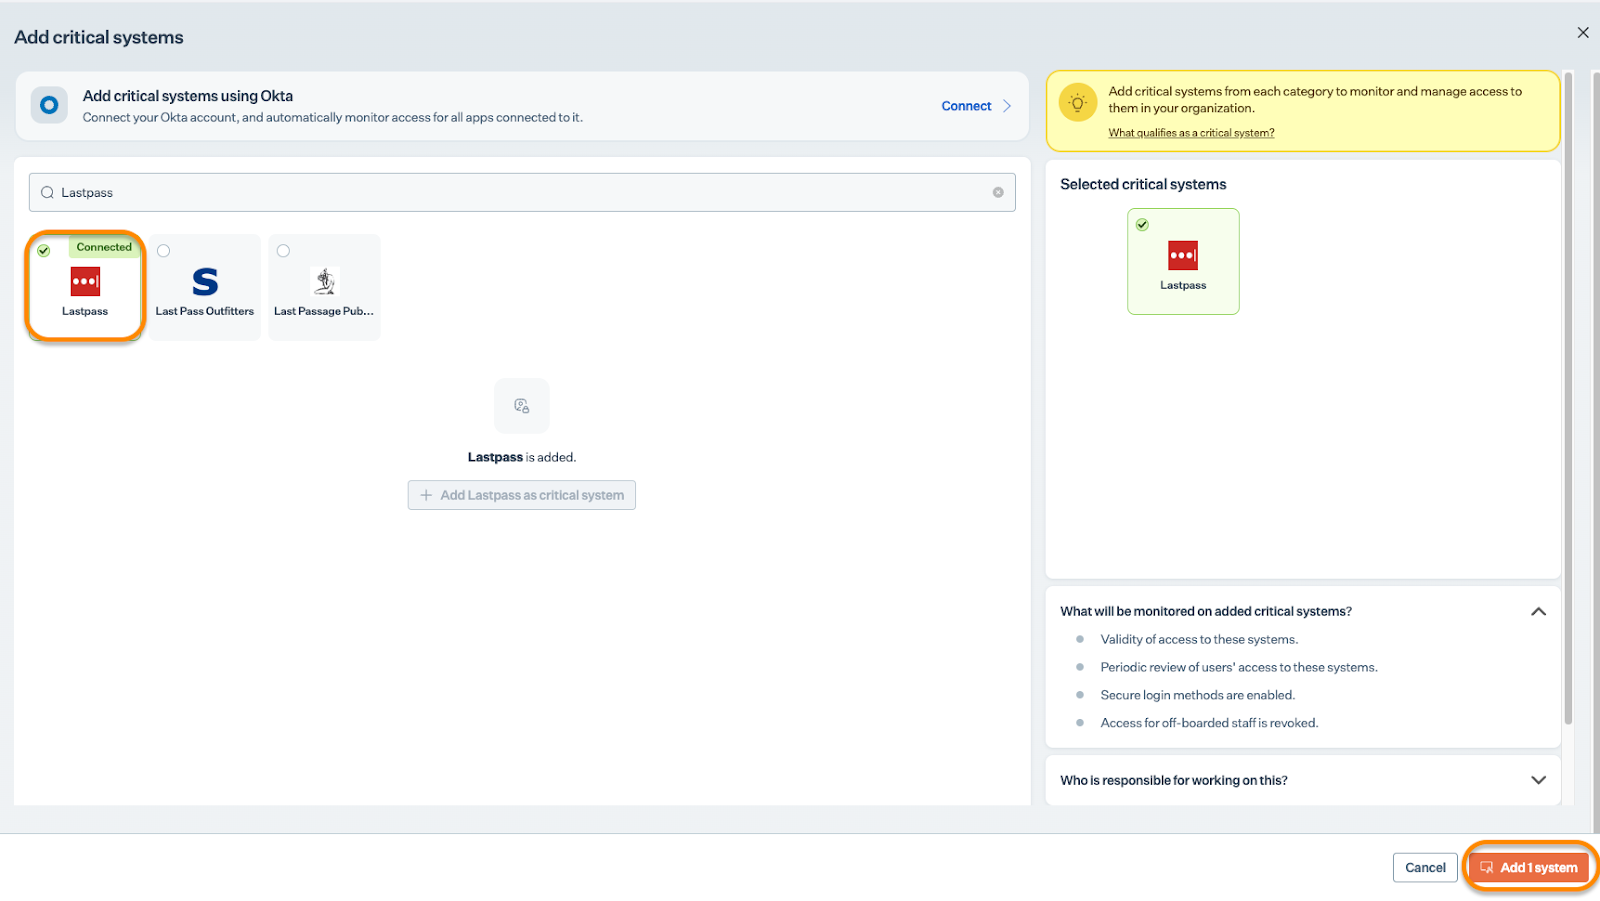Click the search magnifier icon
The image size is (1600, 901).
pos(47,193)
